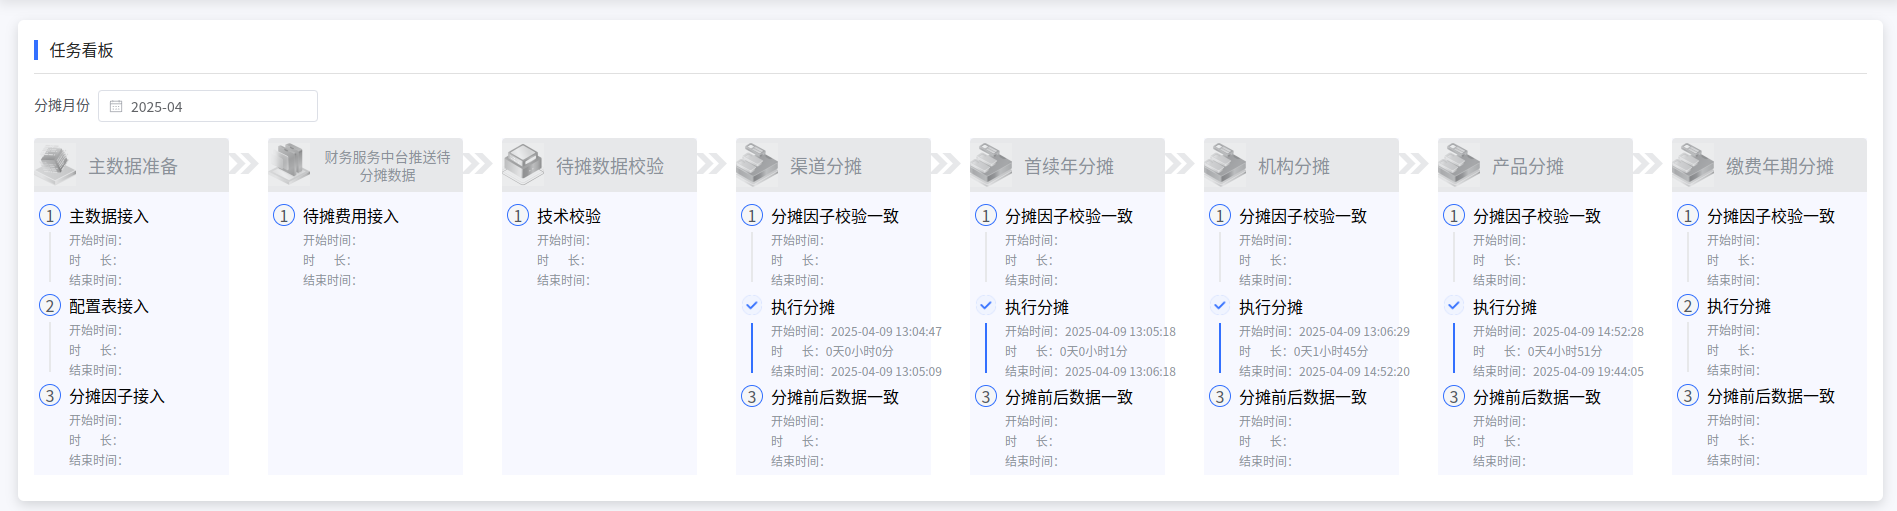Screen dimensions: 1897x511
Task: Click start time 2025-04-09 13:04:47
Action: [x=886, y=331]
